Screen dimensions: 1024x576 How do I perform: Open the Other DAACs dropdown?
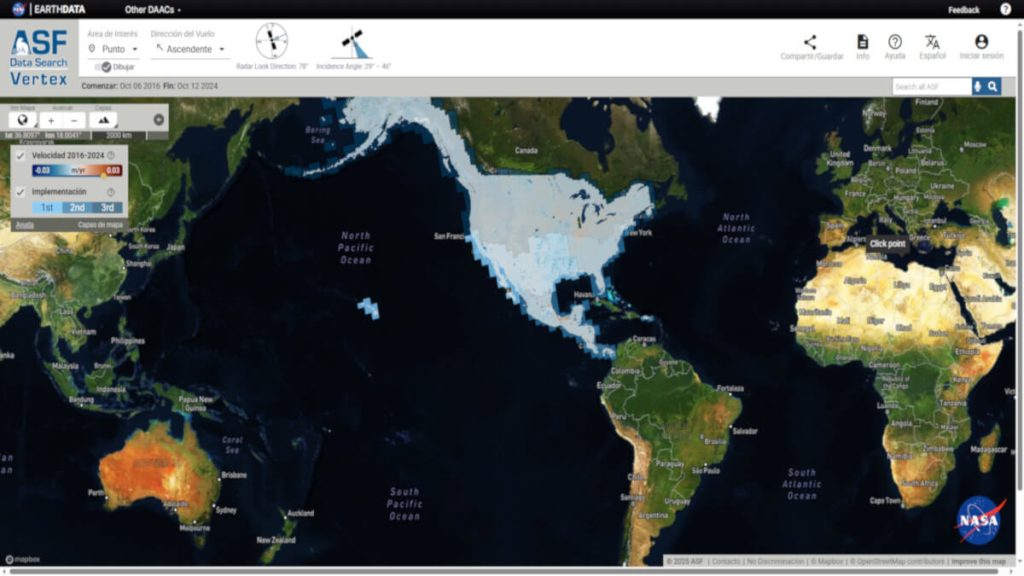[152, 10]
